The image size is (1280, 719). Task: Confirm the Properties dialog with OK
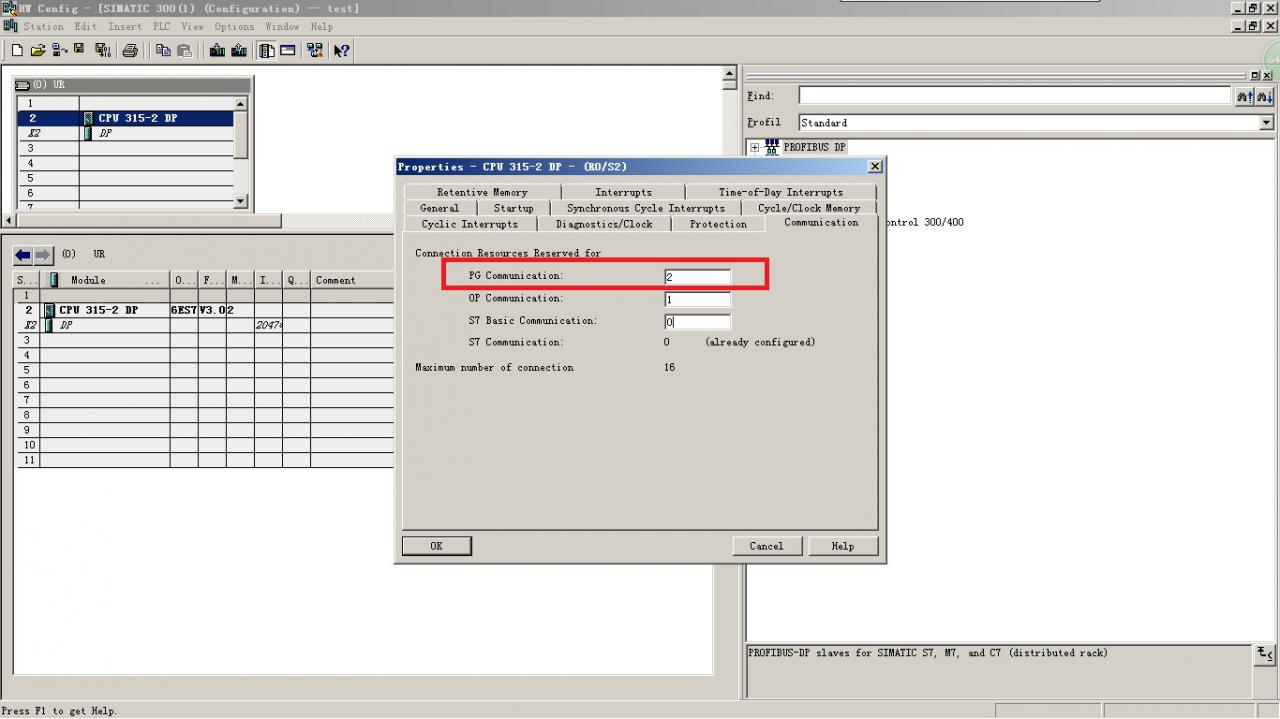coord(436,546)
